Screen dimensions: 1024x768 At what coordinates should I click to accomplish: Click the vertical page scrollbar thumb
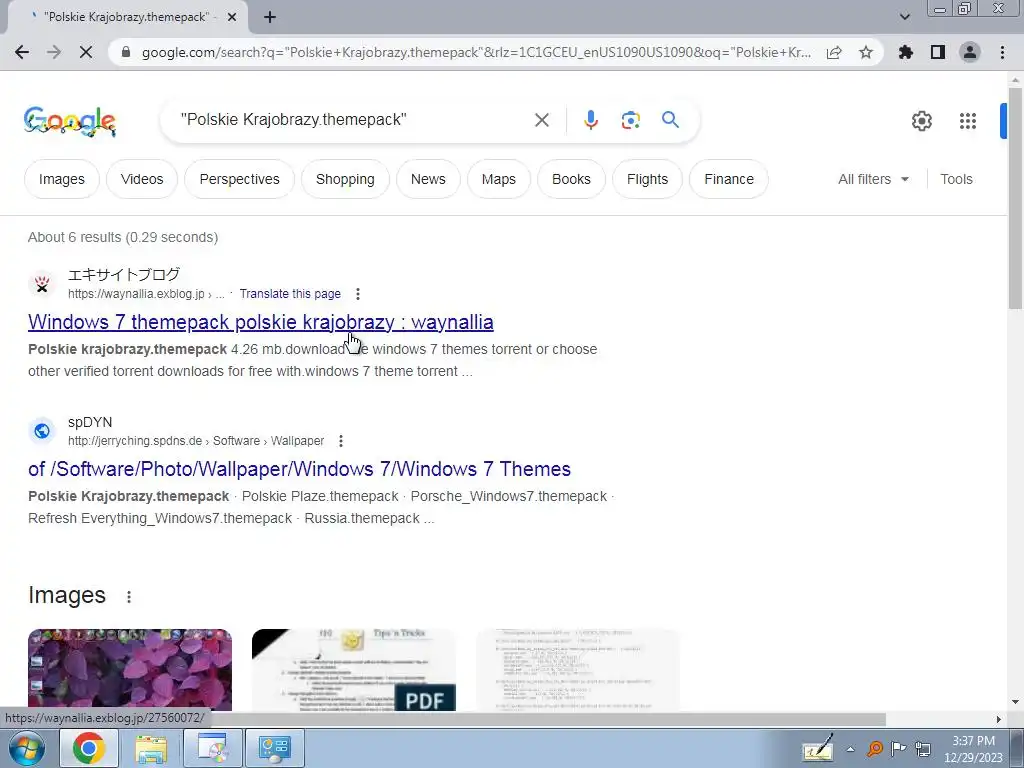pos(1015,197)
